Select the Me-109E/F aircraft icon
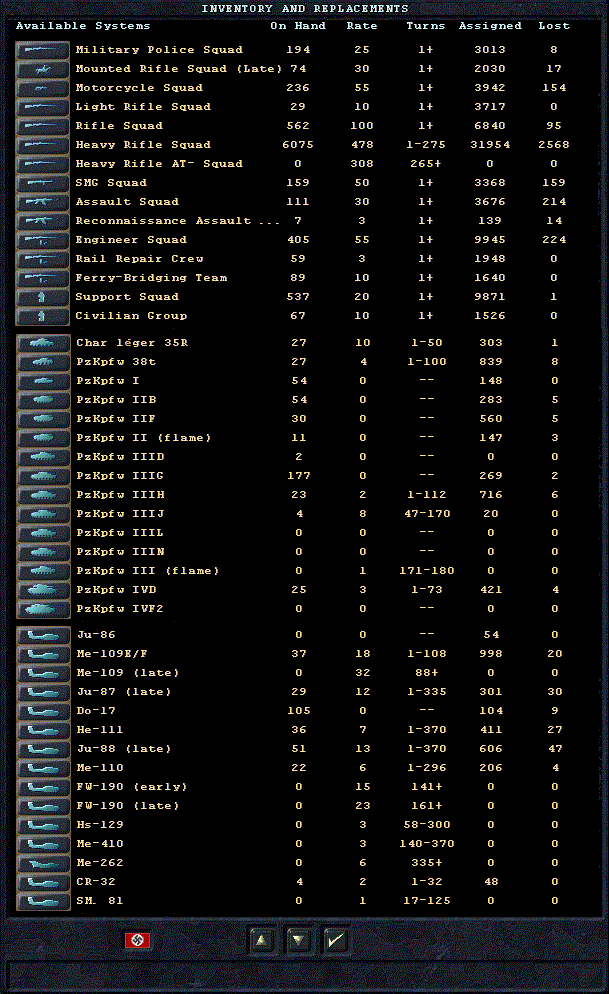Viewport: 609px width, 994px height. pyautogui.click(x=43, y=654)
